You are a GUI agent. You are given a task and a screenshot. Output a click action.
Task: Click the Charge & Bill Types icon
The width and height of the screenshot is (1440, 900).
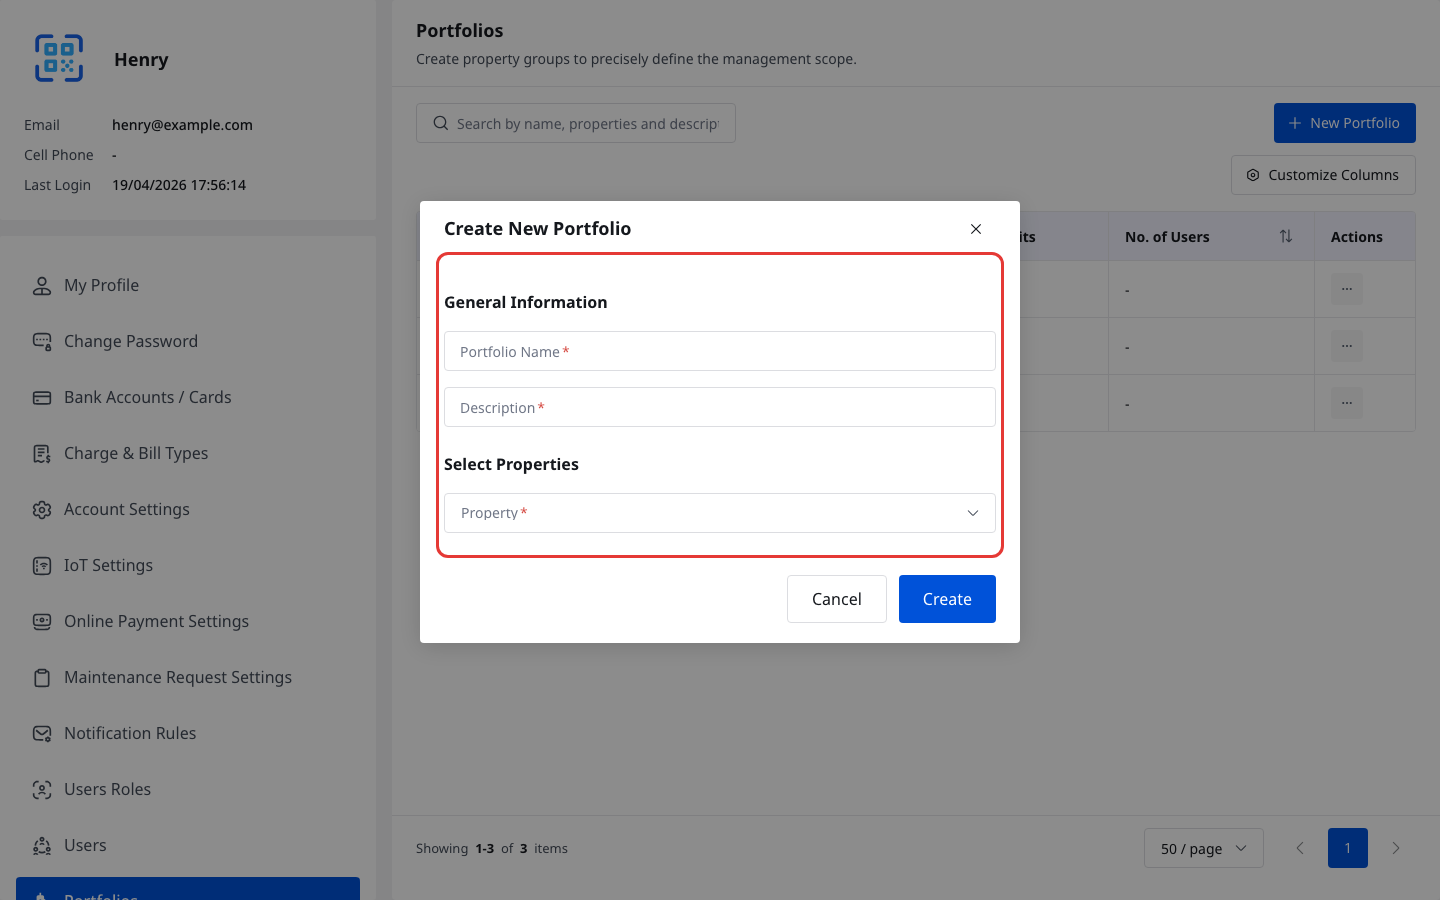[42, 454]
